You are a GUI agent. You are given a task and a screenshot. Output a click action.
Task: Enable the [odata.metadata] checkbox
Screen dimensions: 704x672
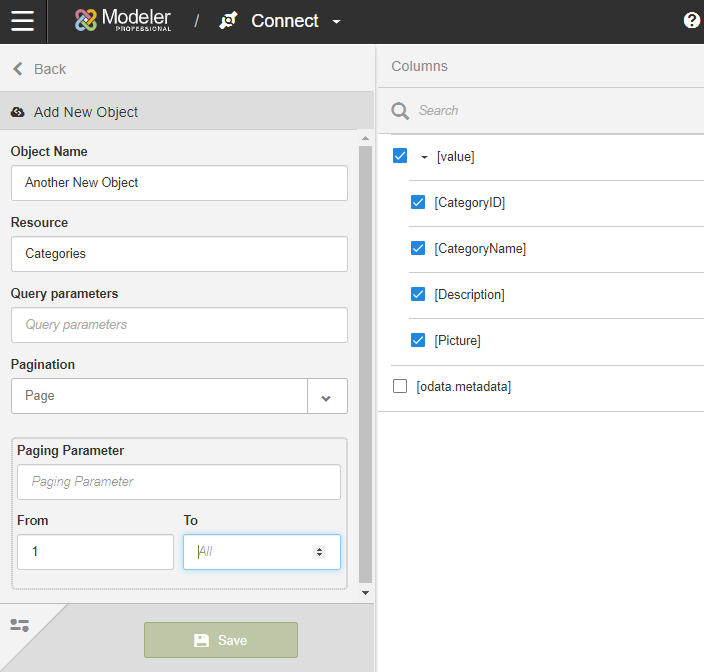point(400,386)
